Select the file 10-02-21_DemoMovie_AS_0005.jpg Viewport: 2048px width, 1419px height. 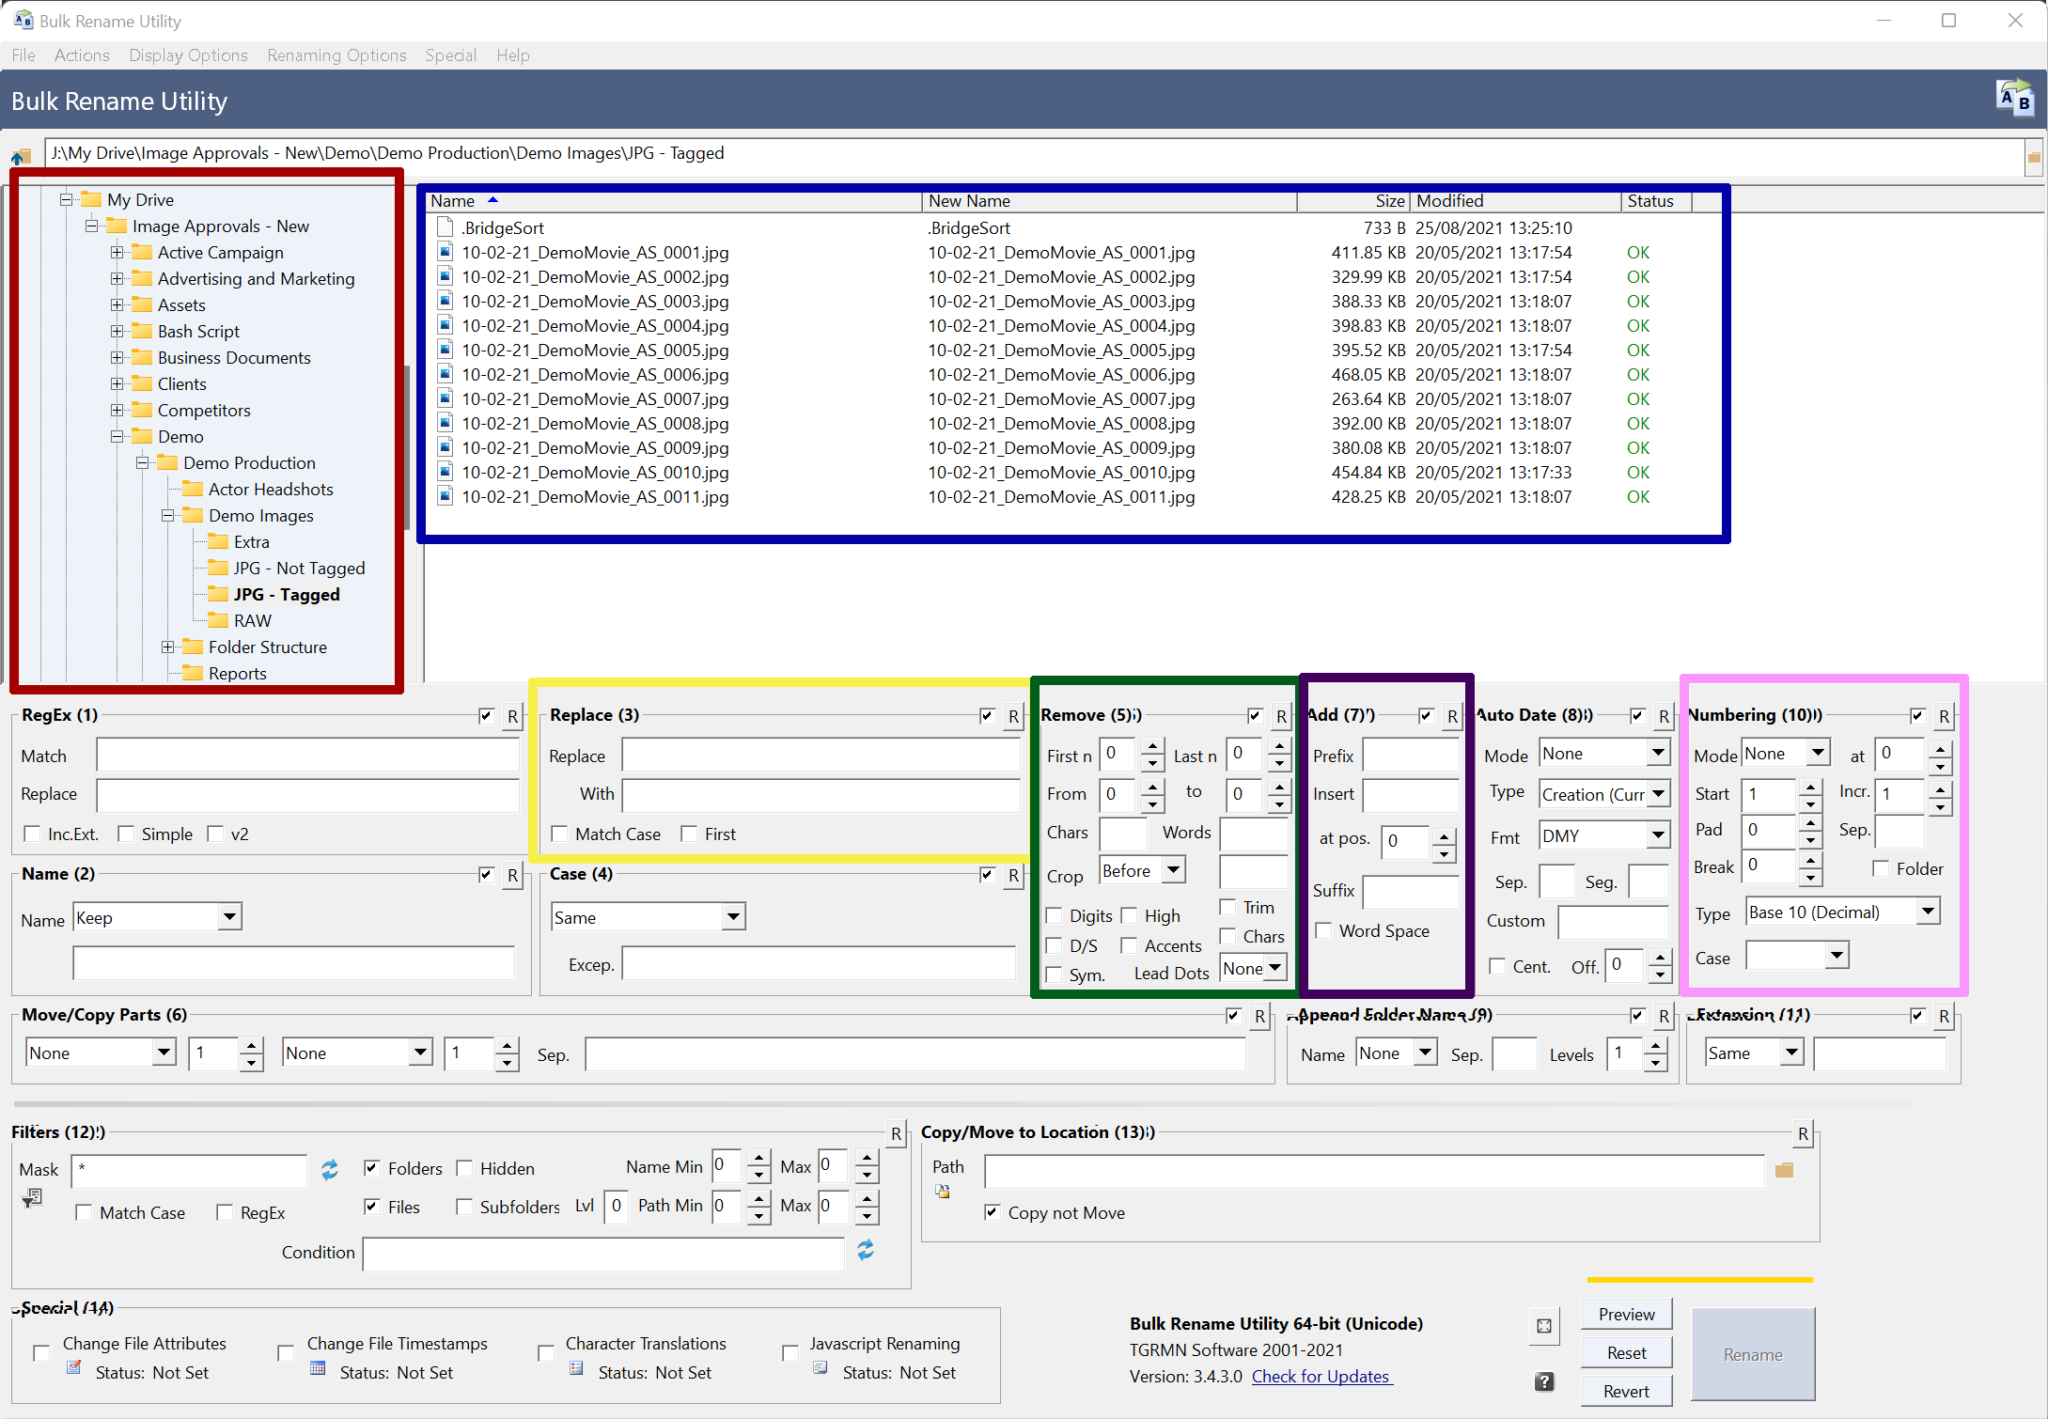(595, 350)
